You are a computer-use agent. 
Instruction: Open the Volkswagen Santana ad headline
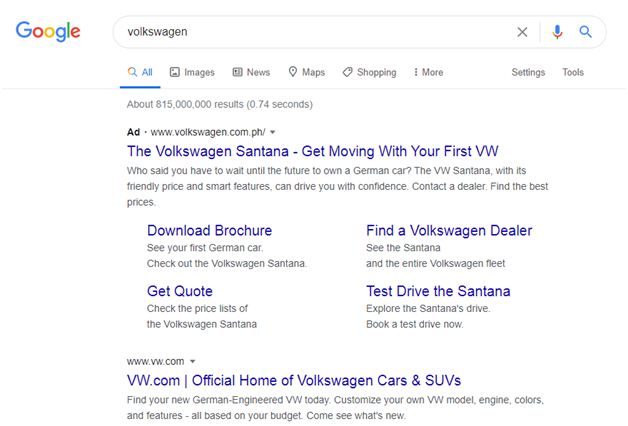pyautogui.click(x=312, y=152)
